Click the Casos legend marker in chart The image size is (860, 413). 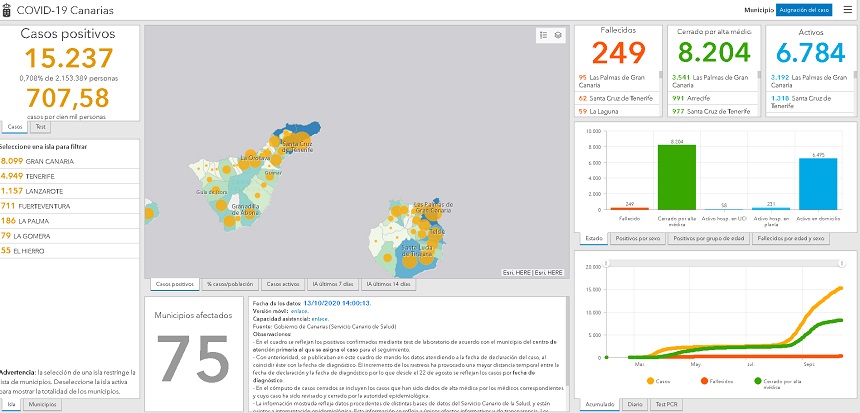tap(651, 381)
